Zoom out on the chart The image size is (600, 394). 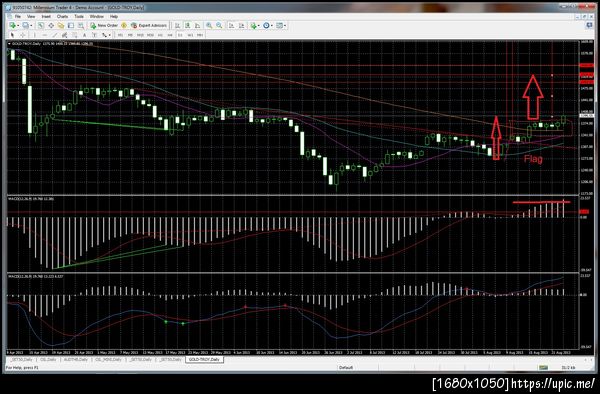coord(219,25)
